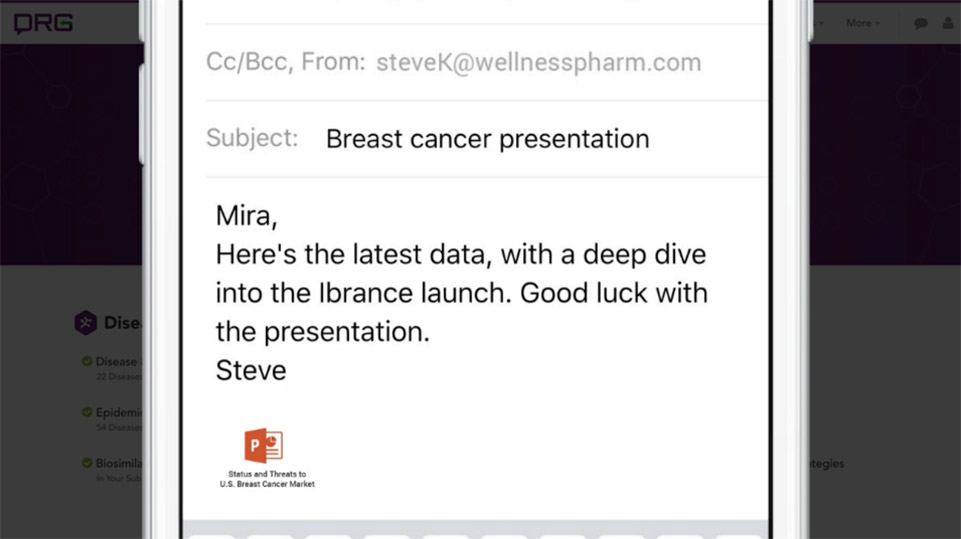This screenshot has width=961, height=539.
Task: Select the Status and Threats attachment label
Action: click(x=267, y=479)
